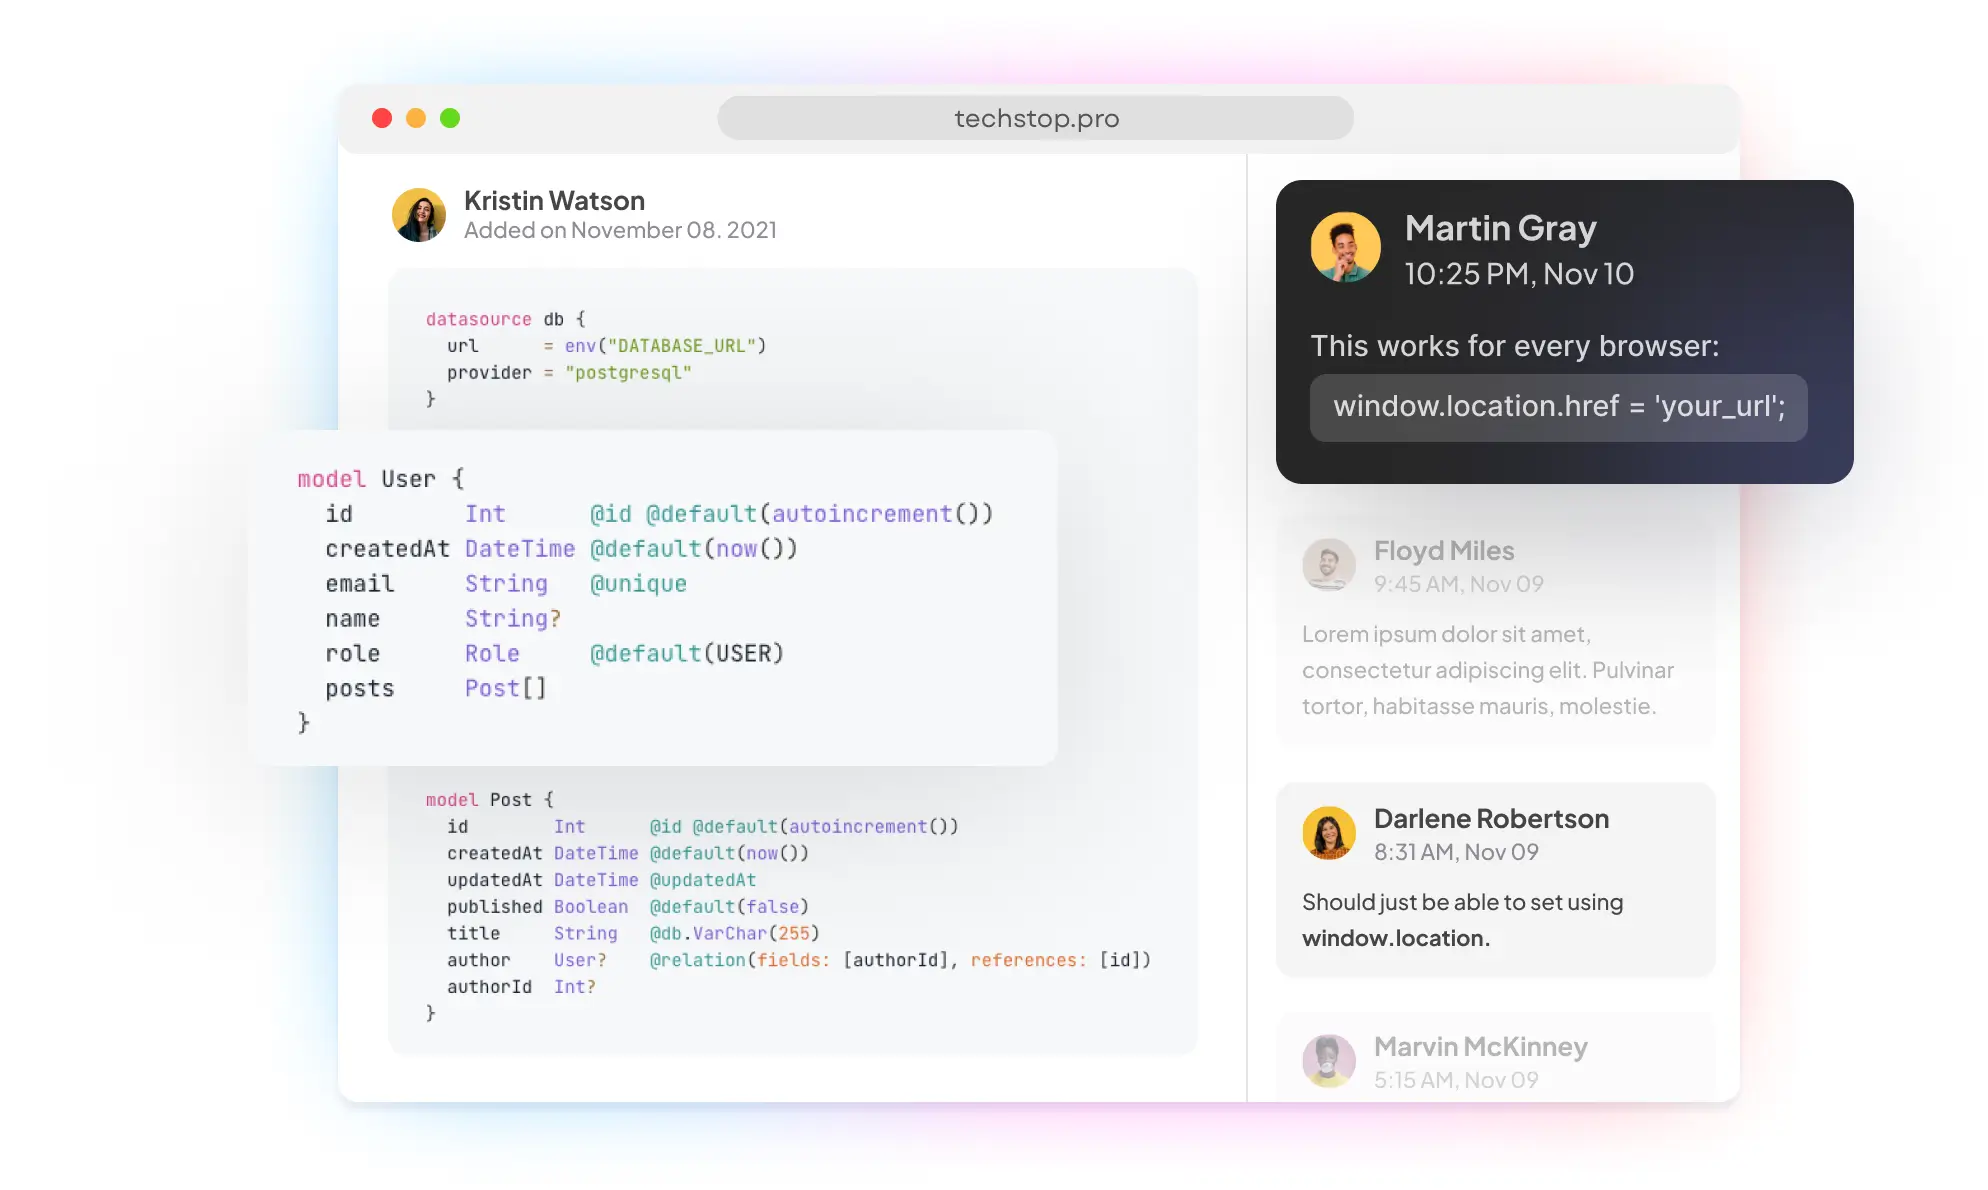This screenshot has width=1988, height=1190.
Task: Open Kristin Watson's author name link
Action: coord(554,201)
